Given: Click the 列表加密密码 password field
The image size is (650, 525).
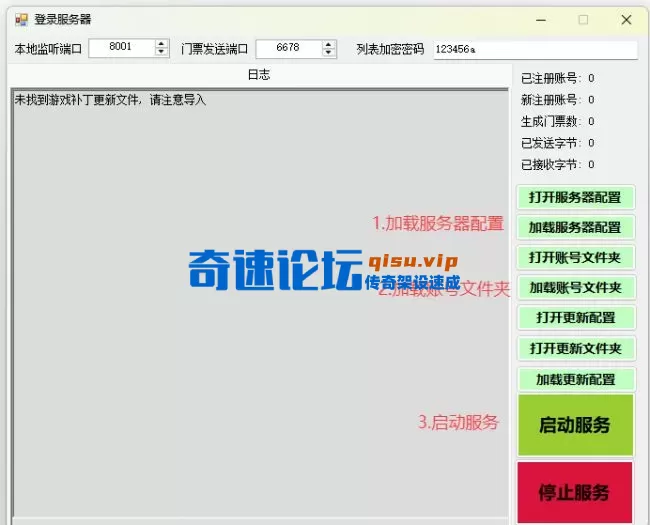Looking at the screenshot, I should click(535, 49).
